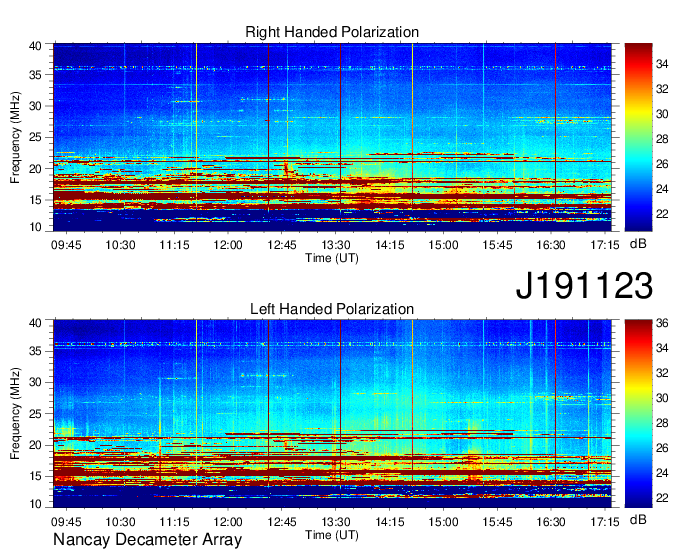Screen dimensions: 680x552
Task: Click the 30 tick on Right Handed colorbar
Action: 662,114
